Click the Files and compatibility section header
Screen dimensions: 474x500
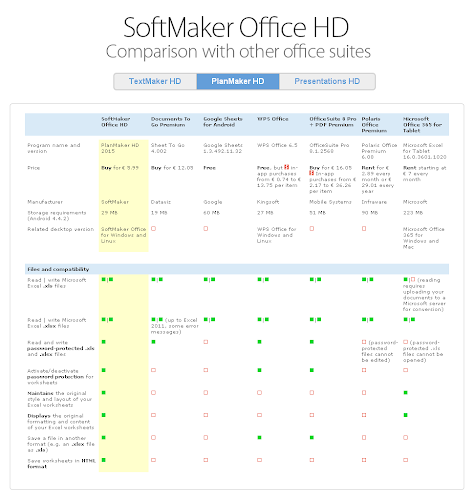58,269
